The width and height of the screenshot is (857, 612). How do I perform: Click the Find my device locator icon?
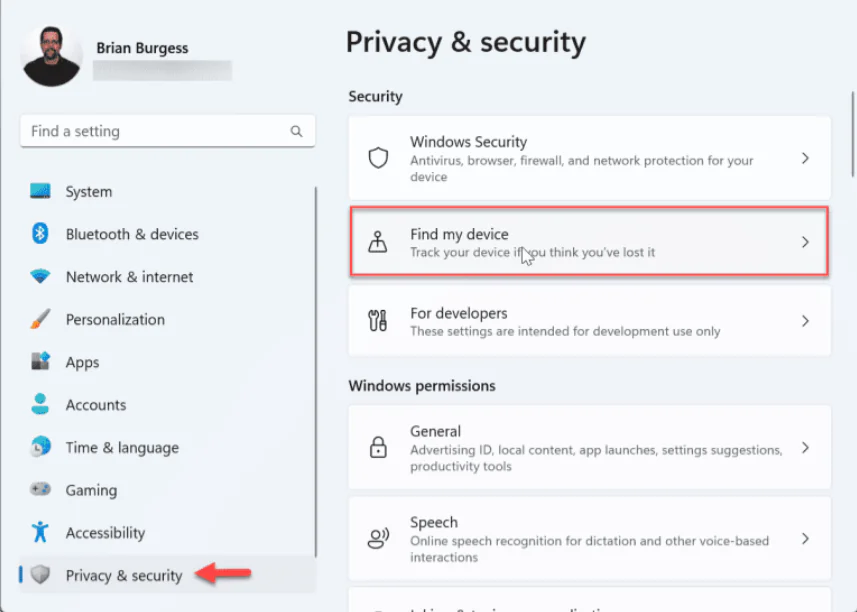(378, 241)
